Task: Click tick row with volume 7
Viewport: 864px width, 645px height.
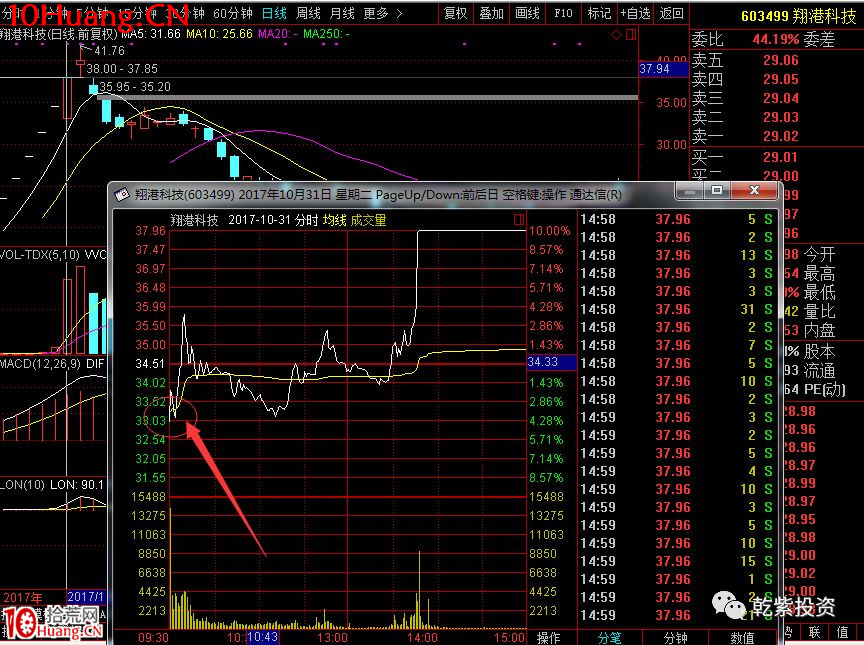Action: 677,345
